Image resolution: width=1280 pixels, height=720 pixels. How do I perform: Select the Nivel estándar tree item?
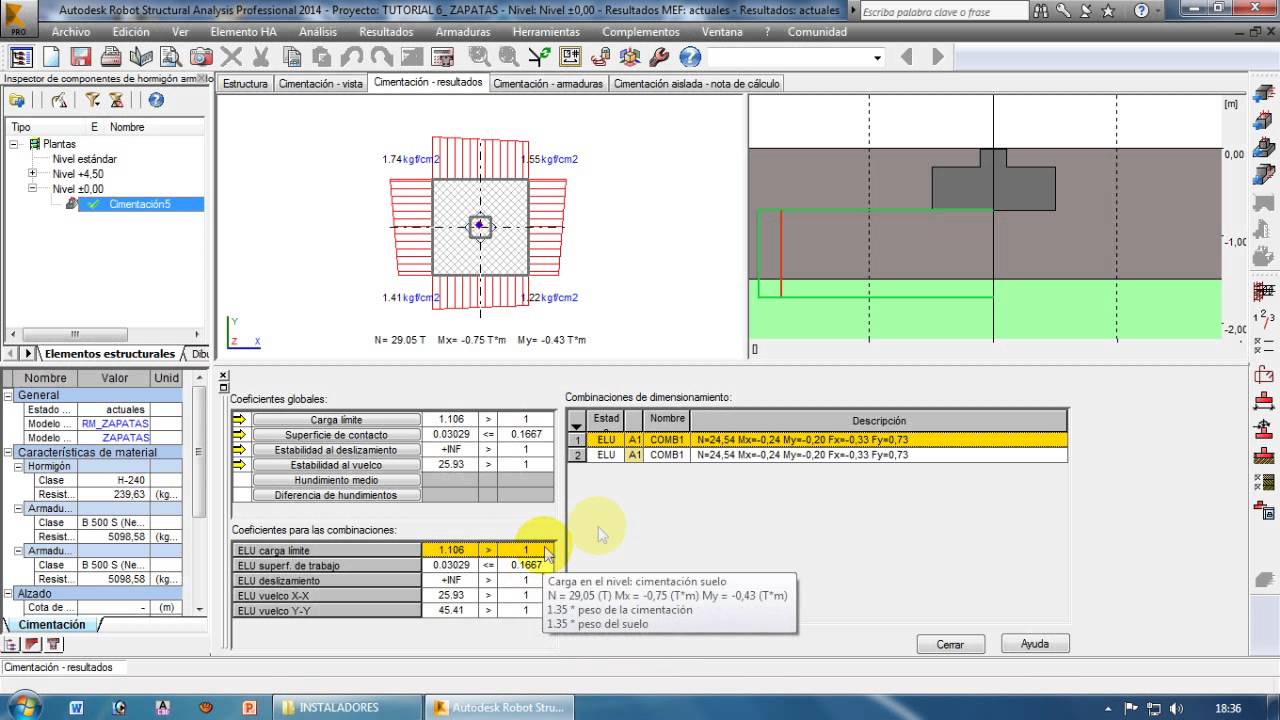click(84, 159)
